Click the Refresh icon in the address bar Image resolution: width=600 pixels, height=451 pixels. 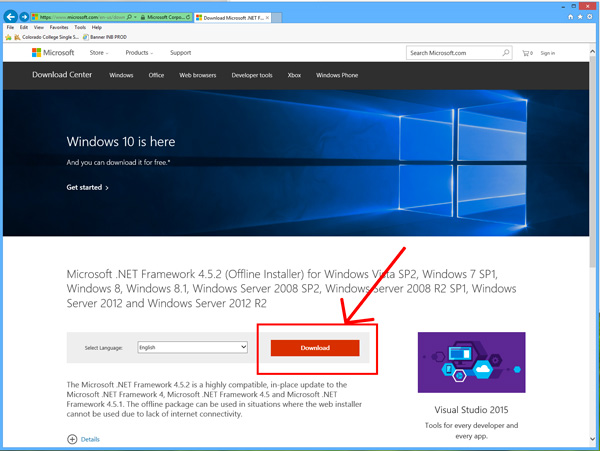pos(188,17)
